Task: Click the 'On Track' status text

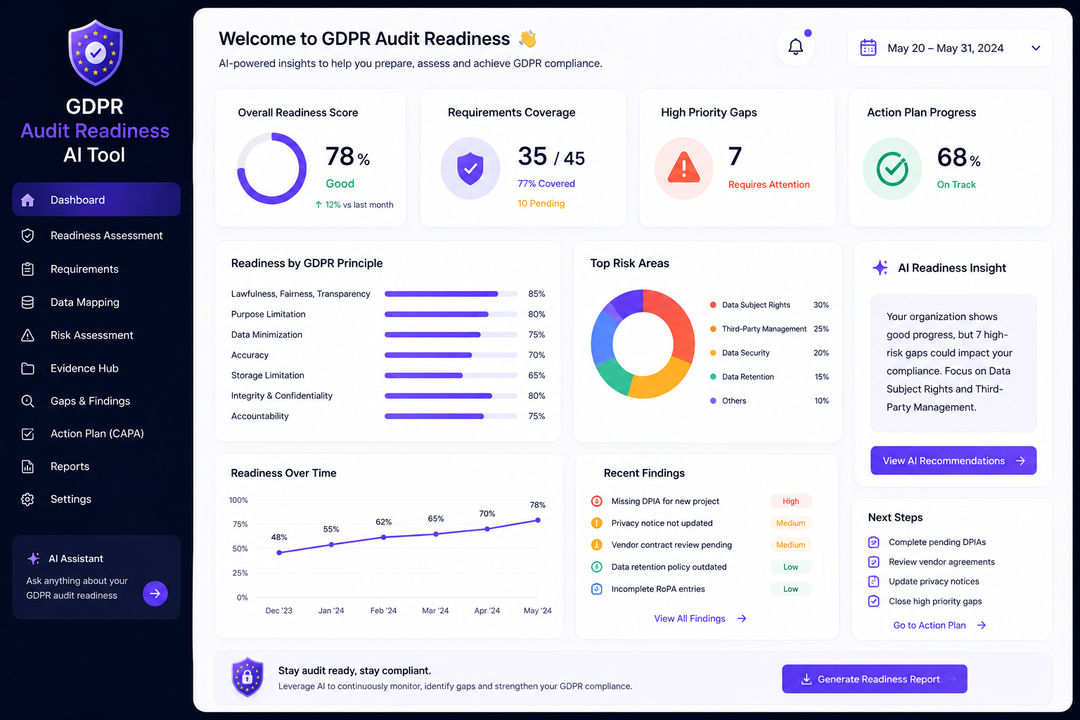Action: (956, 184)
